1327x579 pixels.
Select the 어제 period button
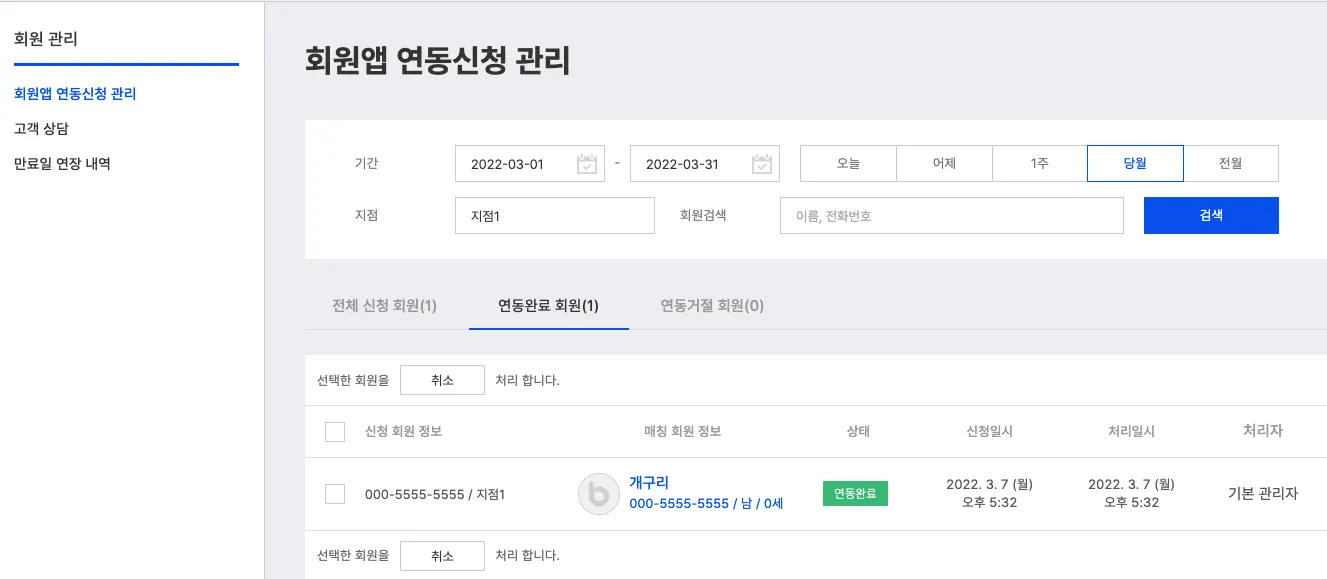pyautogui.click(x=944, y=164)
